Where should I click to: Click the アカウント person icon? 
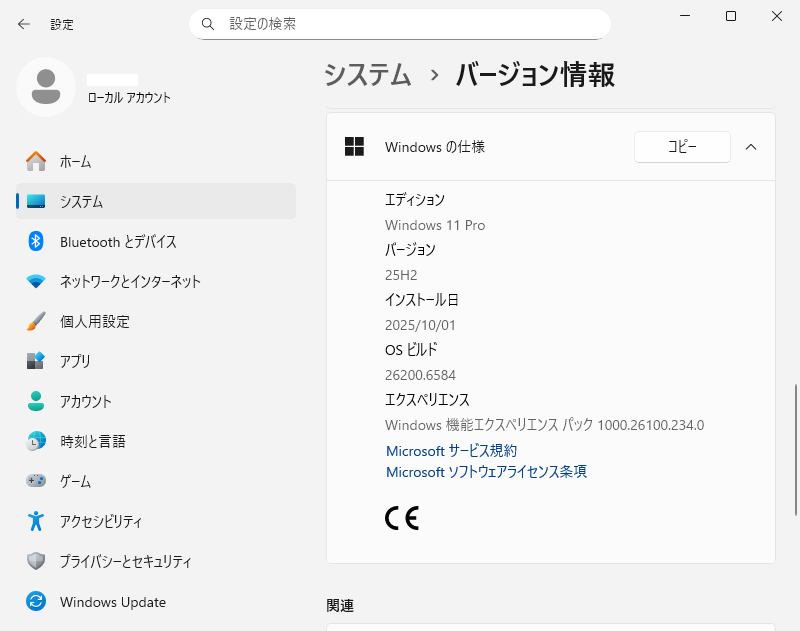point(36,401)
